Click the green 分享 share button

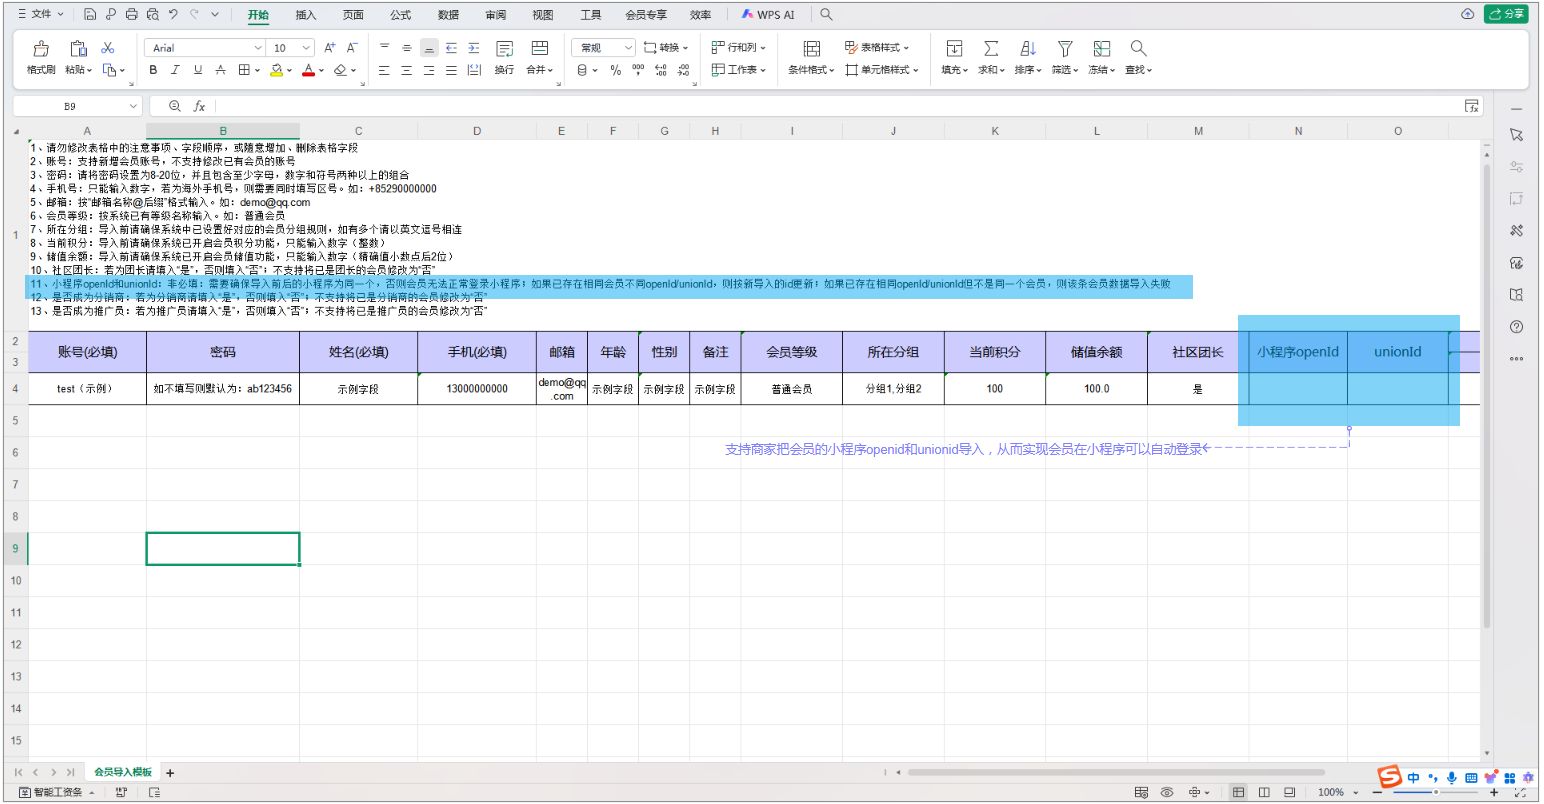click(x=1506, y=14)
